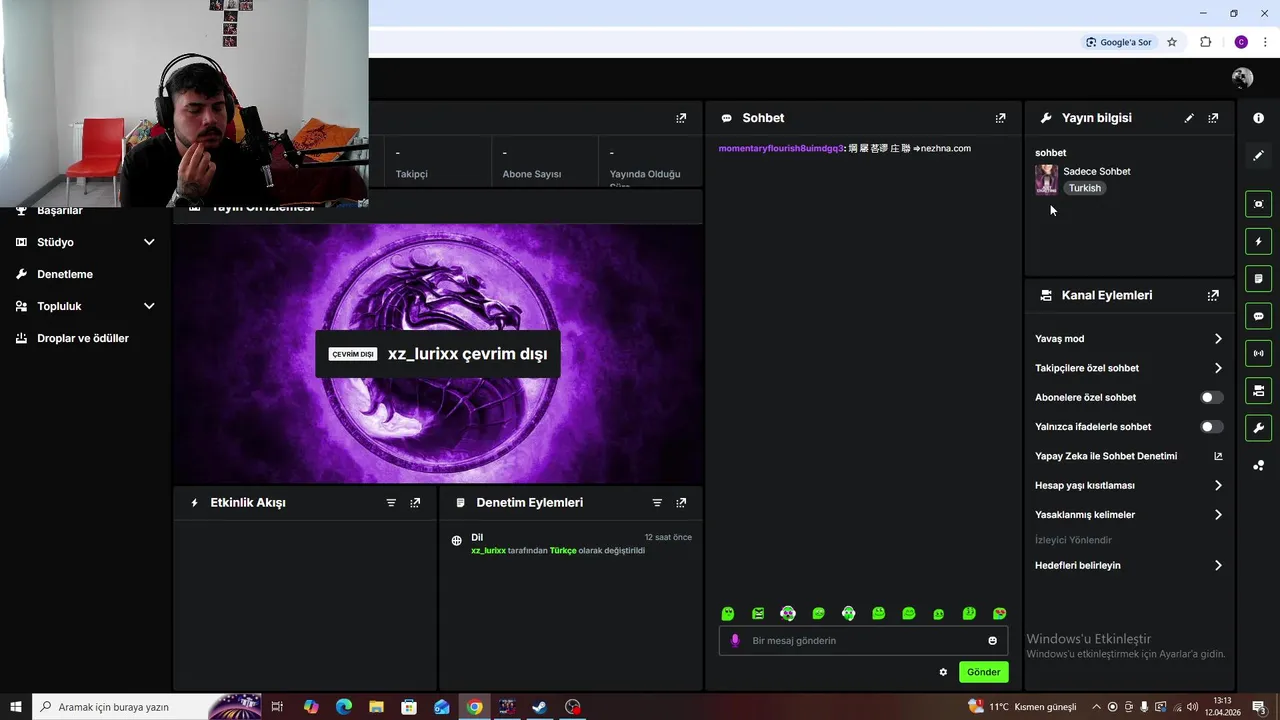This screenshot has height=720, width=1280.
Task: Select the wrench icon in right sidebar
Action: click(x=1258, y=428)
